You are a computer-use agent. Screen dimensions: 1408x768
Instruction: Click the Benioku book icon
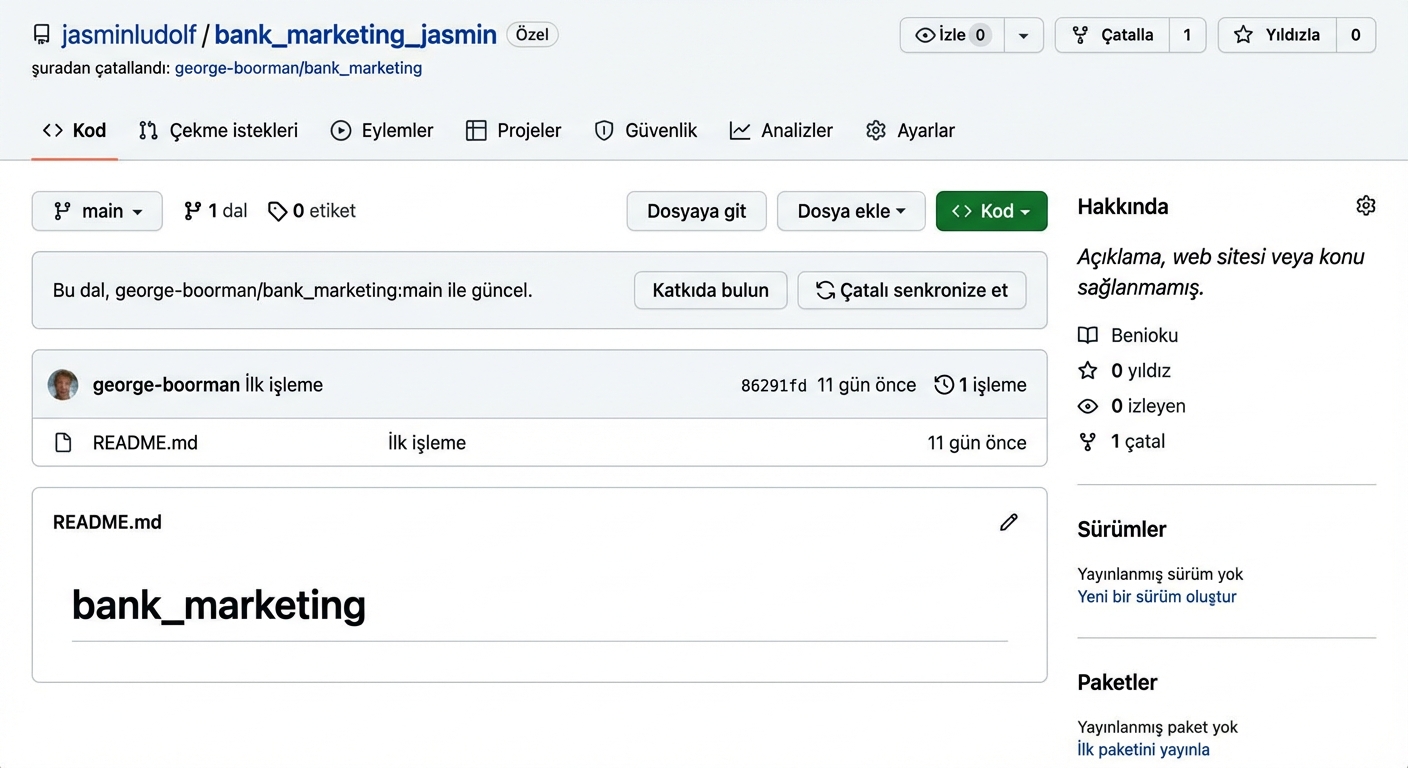click(x=1088, y=335)
